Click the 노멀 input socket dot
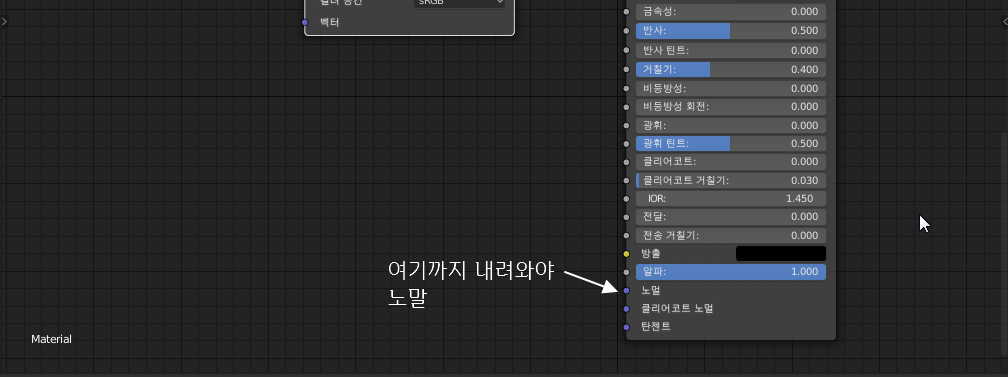Image resolution: width=1008 pixels, height=377 pixels. coord(627,291)
